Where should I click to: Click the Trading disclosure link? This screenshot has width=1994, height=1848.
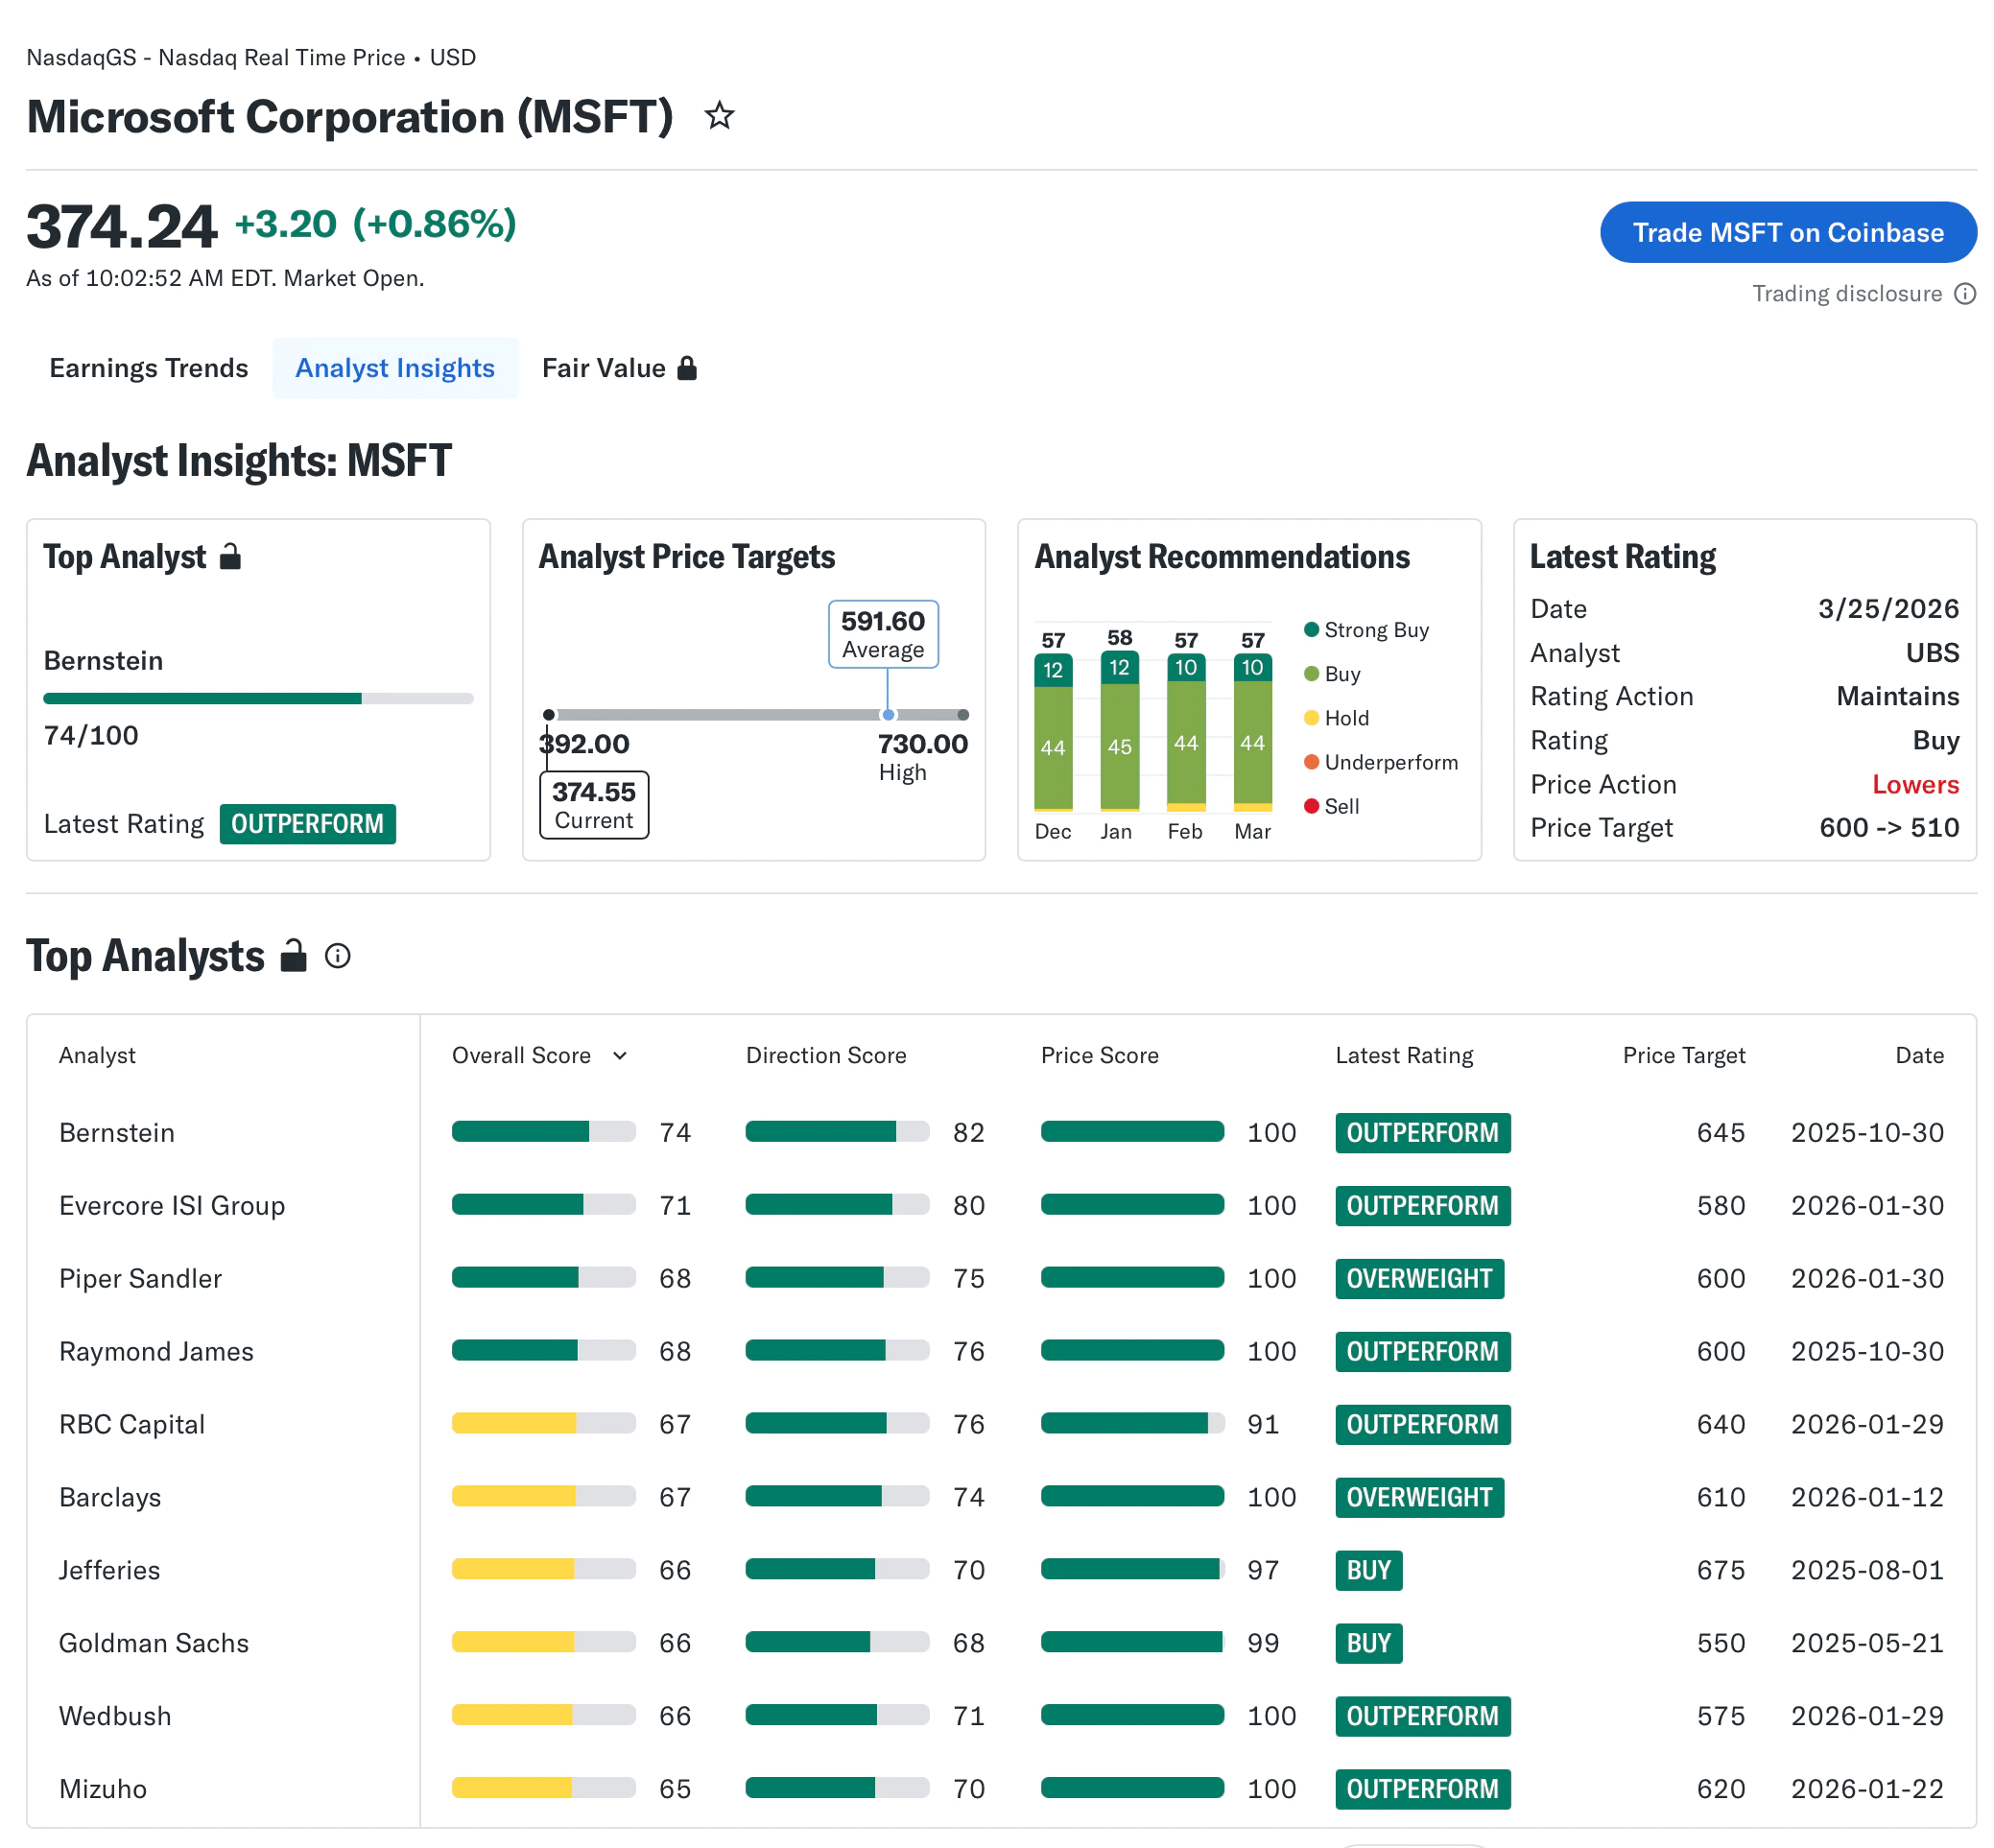click(1846, 294)
